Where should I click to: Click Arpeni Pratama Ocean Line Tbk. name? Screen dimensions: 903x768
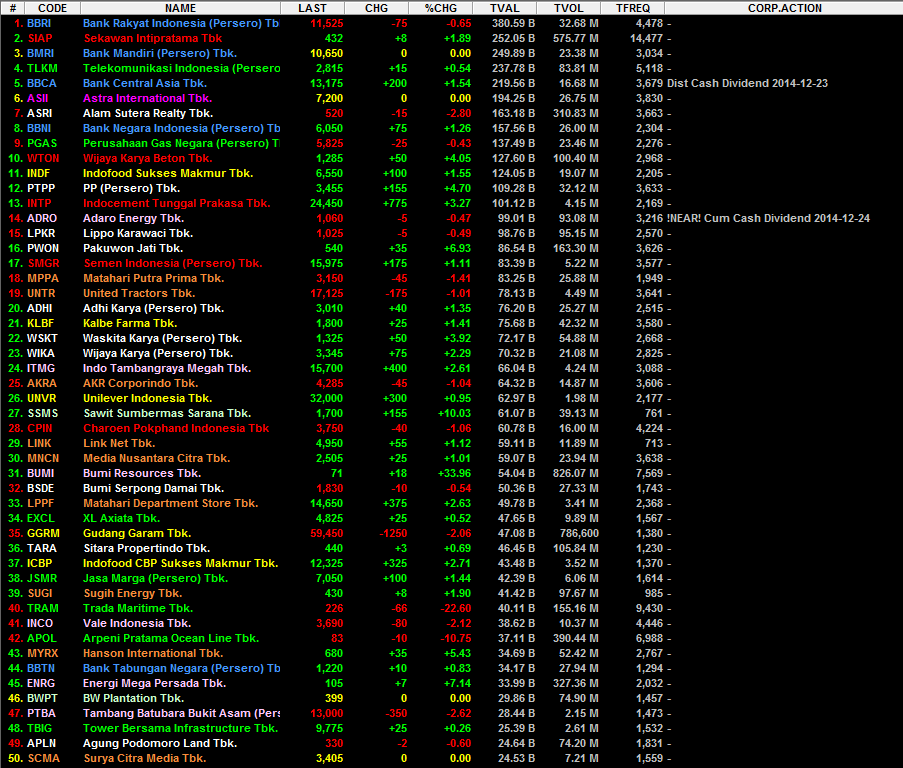tap(170, 638)
